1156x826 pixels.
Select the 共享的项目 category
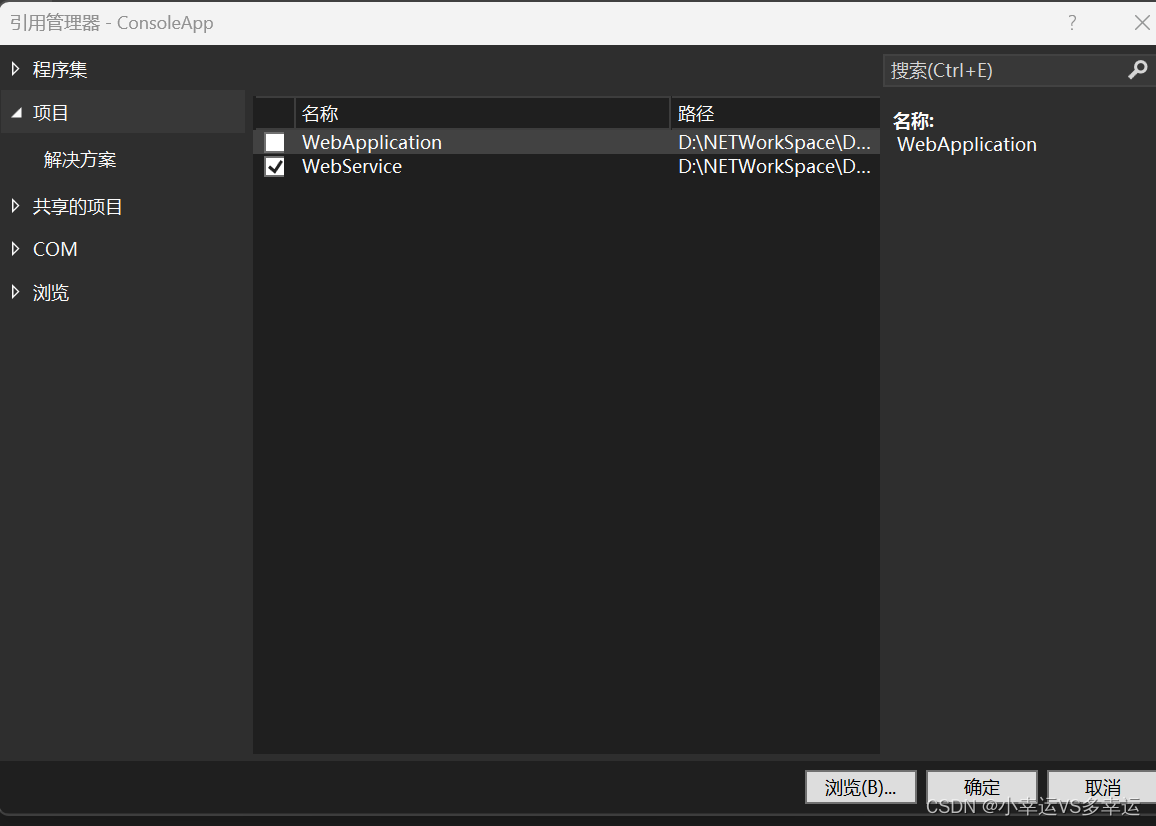pos(77,206)
